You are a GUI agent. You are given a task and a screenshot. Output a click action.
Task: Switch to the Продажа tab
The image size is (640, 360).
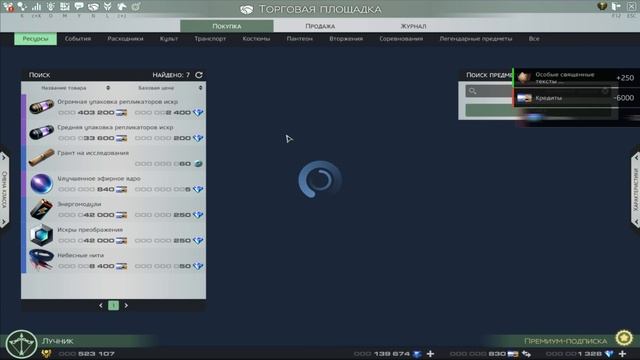coord(320,26)
